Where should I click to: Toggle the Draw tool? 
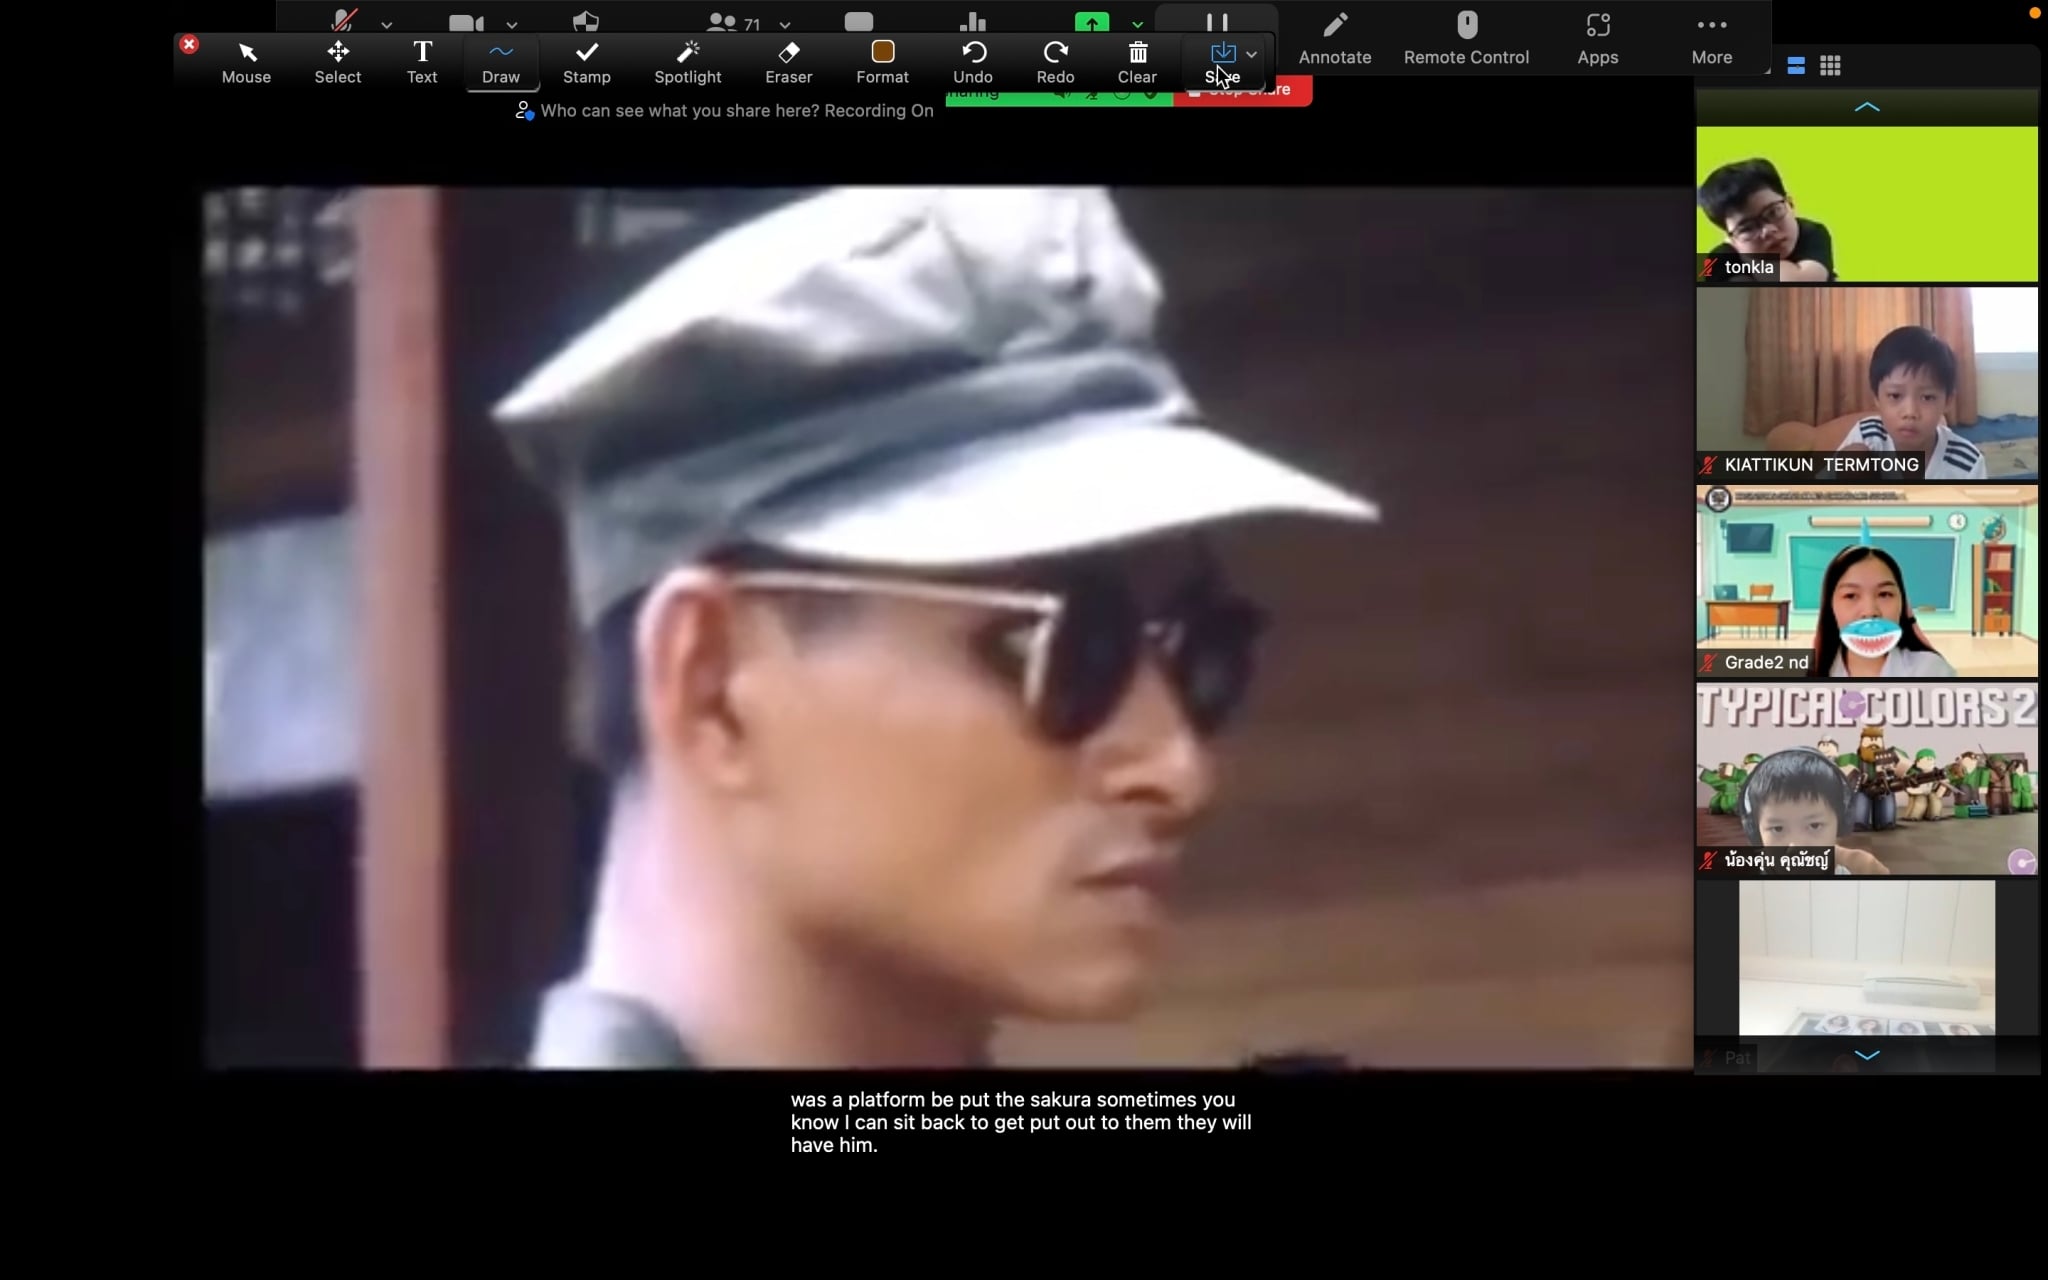point(501,61)
